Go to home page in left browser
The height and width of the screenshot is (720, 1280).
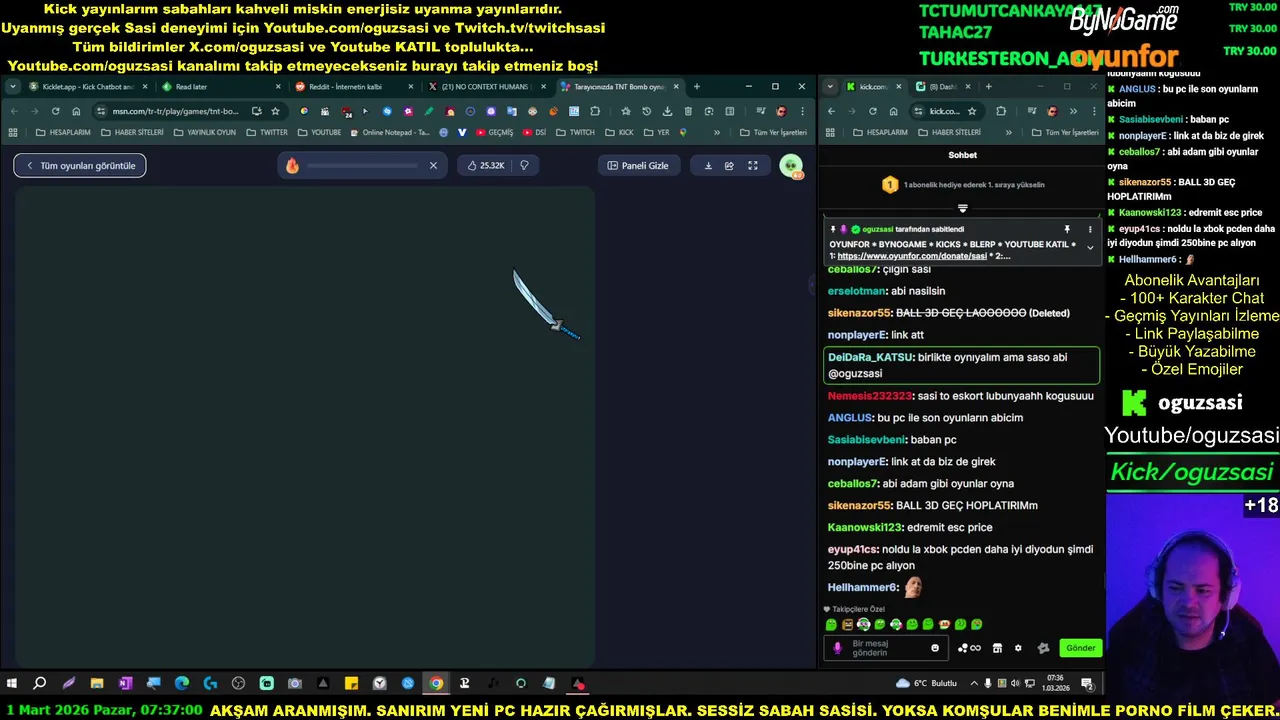click(x=76, y=111)
